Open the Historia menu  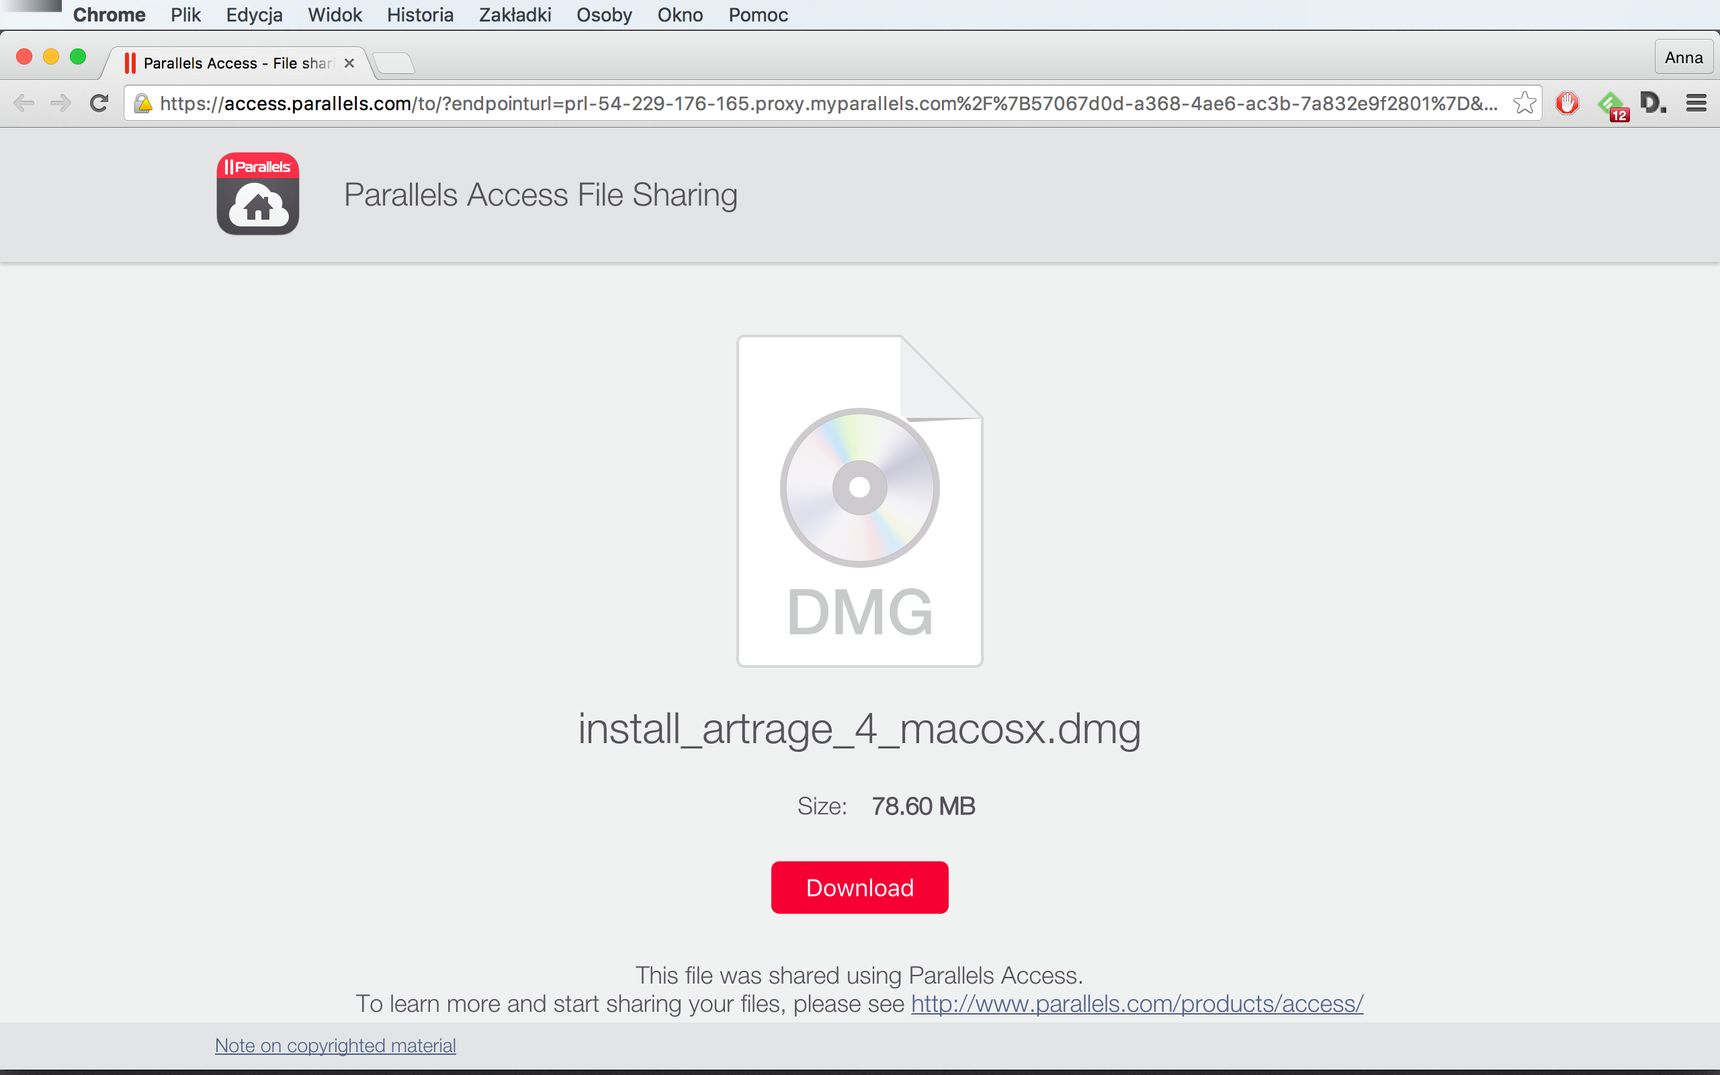(420, 15)
